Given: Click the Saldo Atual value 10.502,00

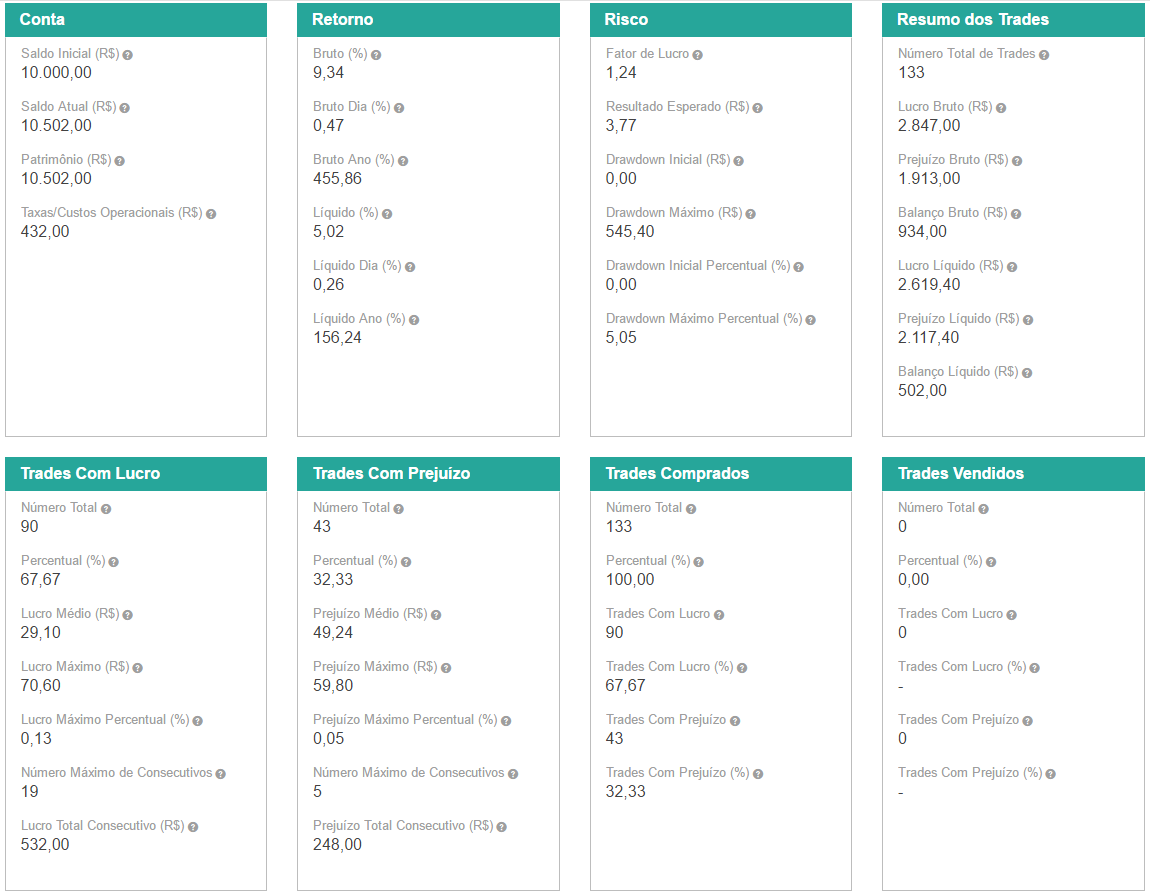Looking at the screenshot, I should tap(56, 125).
